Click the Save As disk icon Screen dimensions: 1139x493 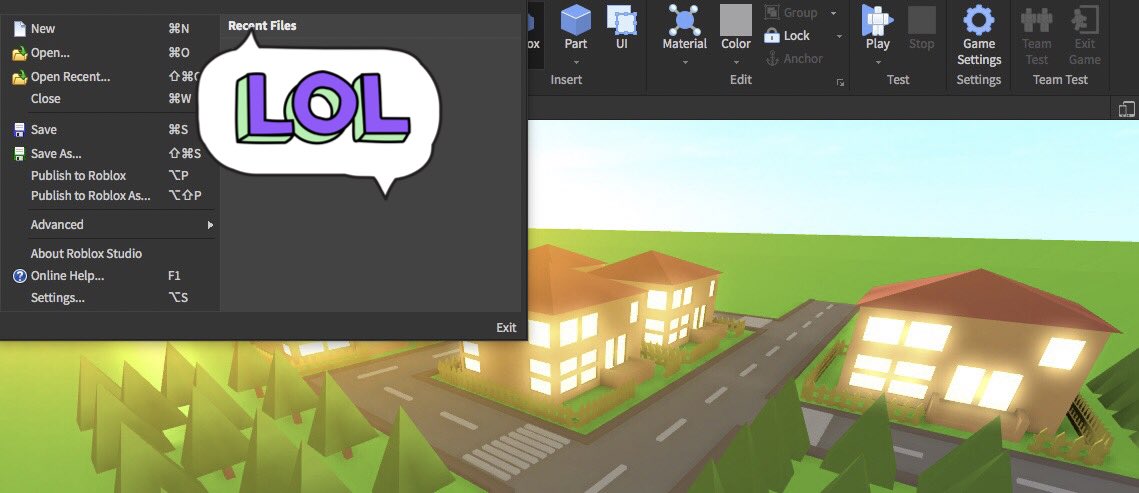pos(20,154)
